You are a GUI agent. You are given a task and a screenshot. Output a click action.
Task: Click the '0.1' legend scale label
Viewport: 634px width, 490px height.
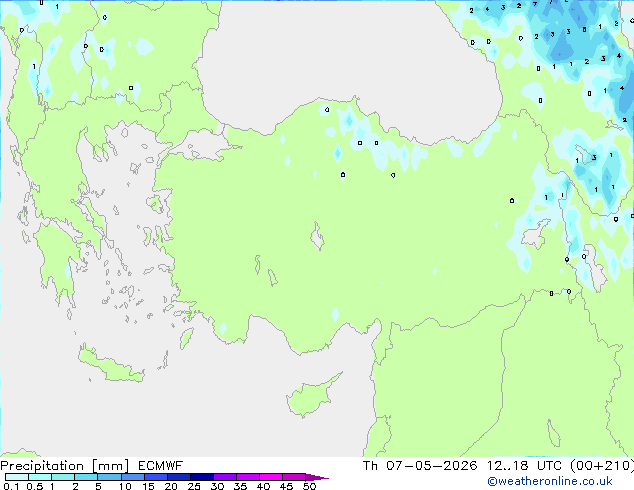tap(11, 486)
